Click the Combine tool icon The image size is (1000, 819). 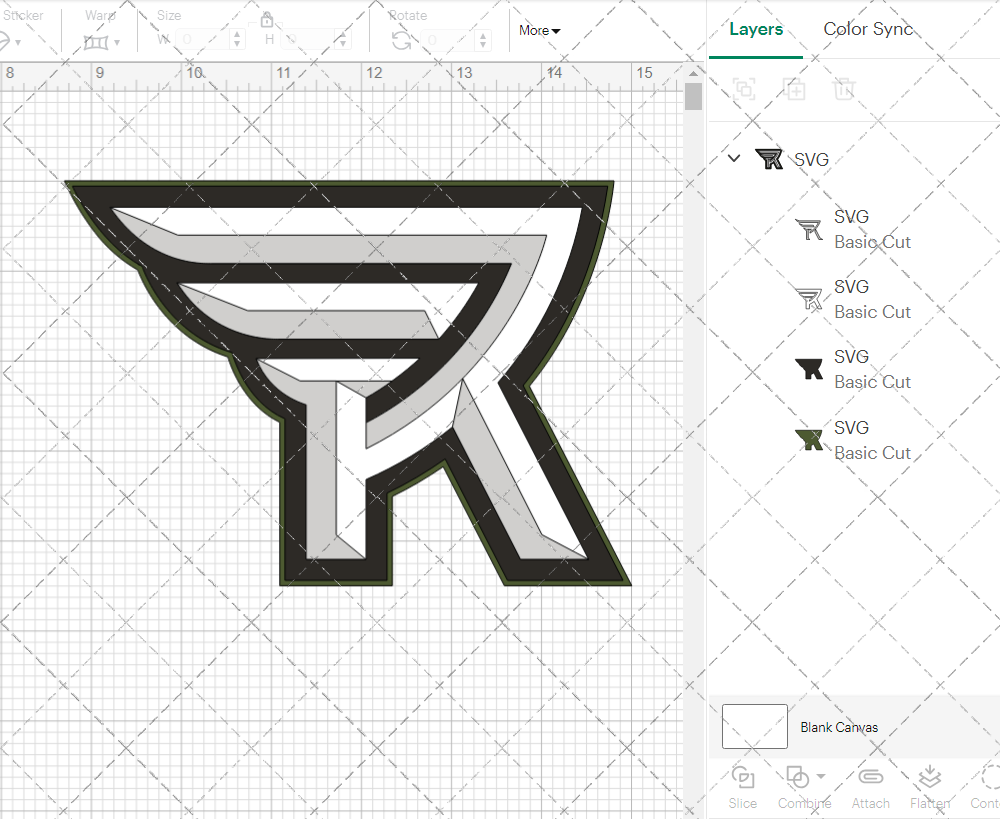(x=797, y=777)
